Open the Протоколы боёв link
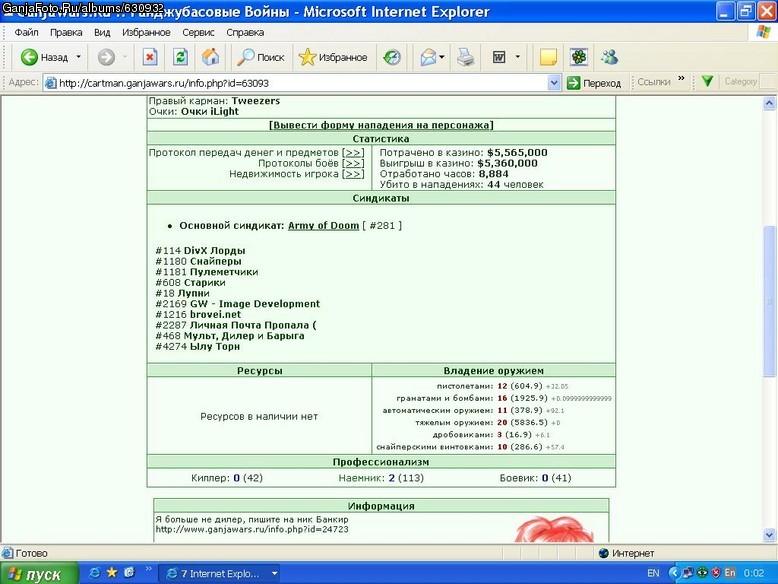The height and width of the screenshot is (584, 778). pos(353,163)
